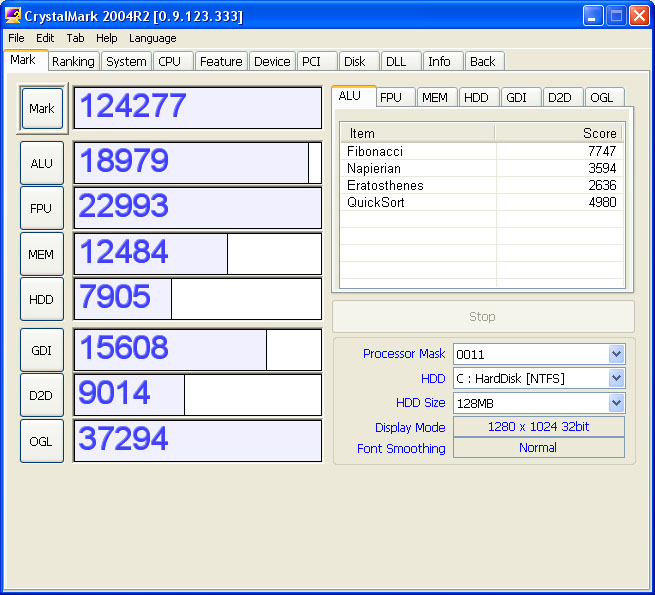
Task: Open the File menu
Action: click(x=16, y=38)
